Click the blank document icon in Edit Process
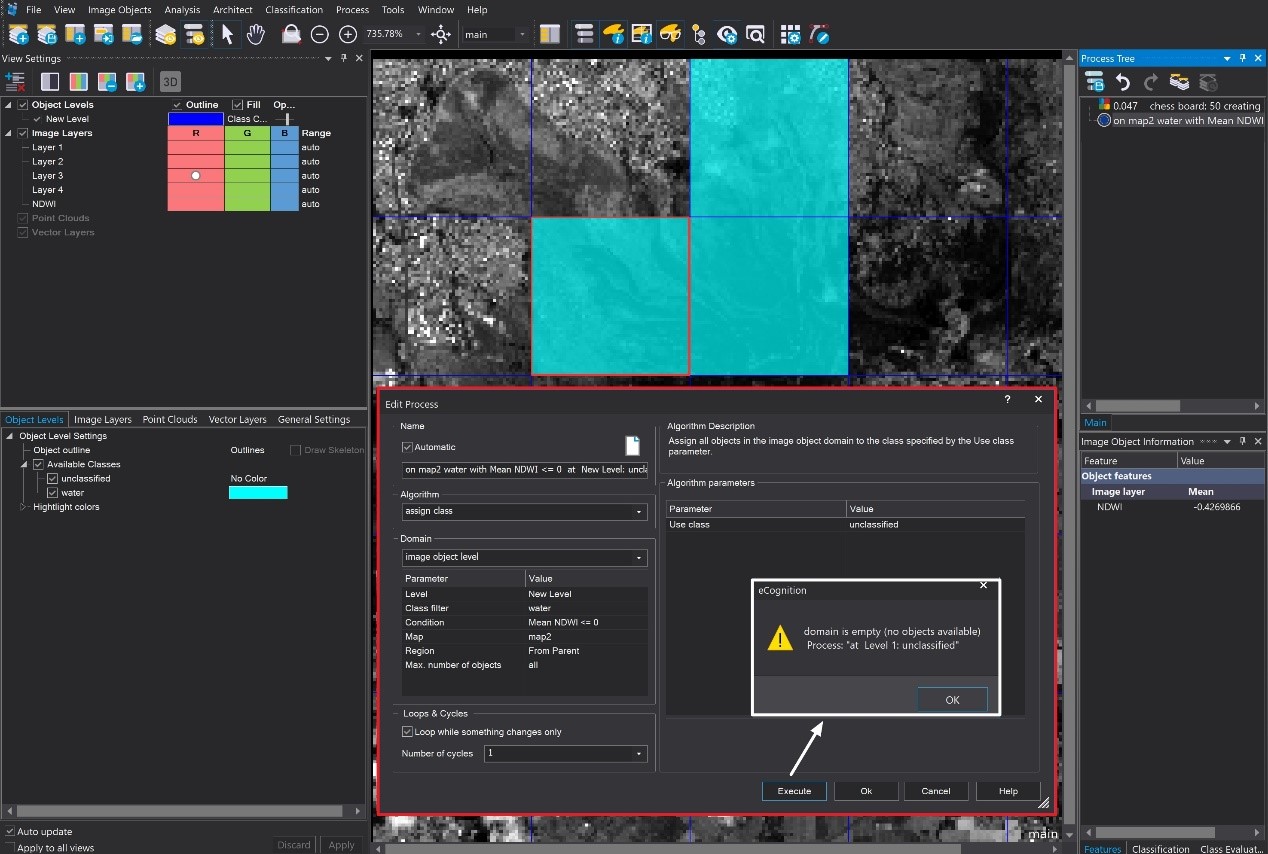The height and width of the screenshot is (854, 1268). click(632, 446)
